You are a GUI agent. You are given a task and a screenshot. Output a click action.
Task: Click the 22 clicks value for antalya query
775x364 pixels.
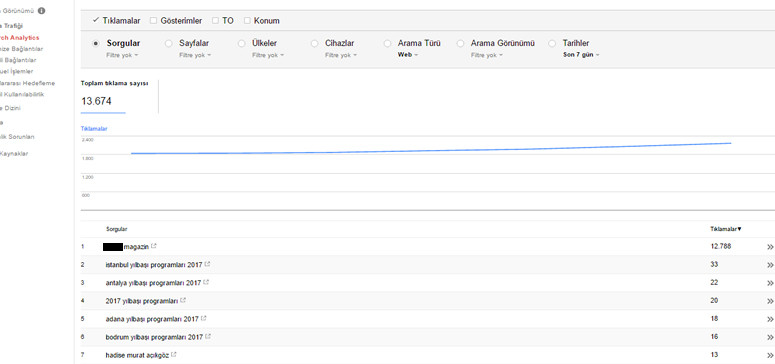tap(714, 282)
